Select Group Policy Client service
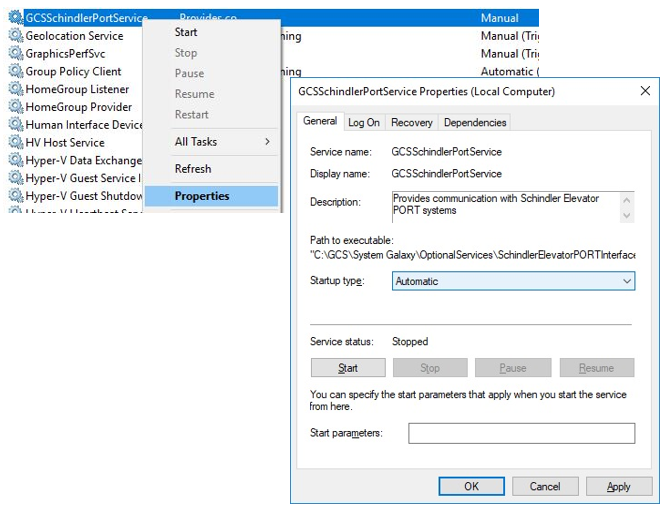This screenshot has width=663, height=507. pyautogui.click(x=73, y=71)
